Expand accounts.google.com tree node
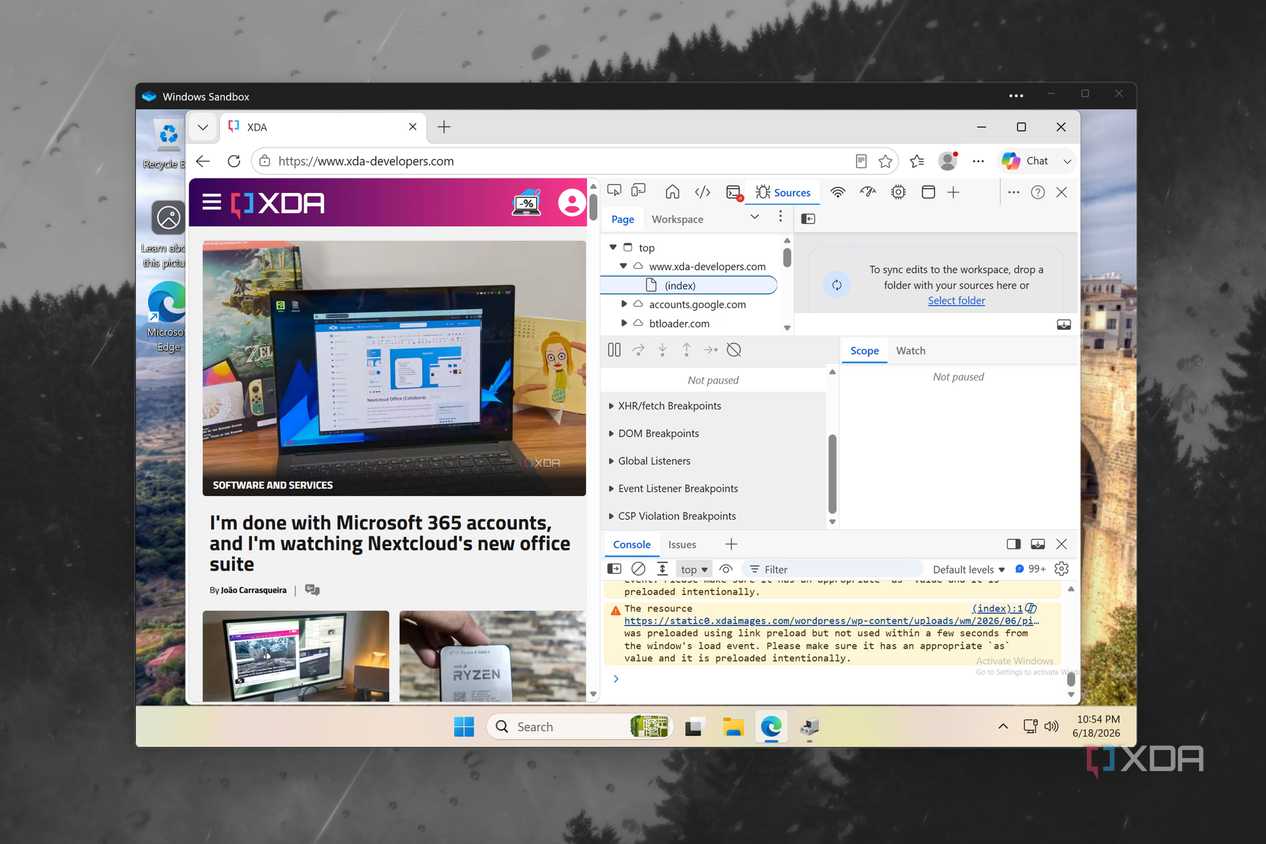 (624, 304)
